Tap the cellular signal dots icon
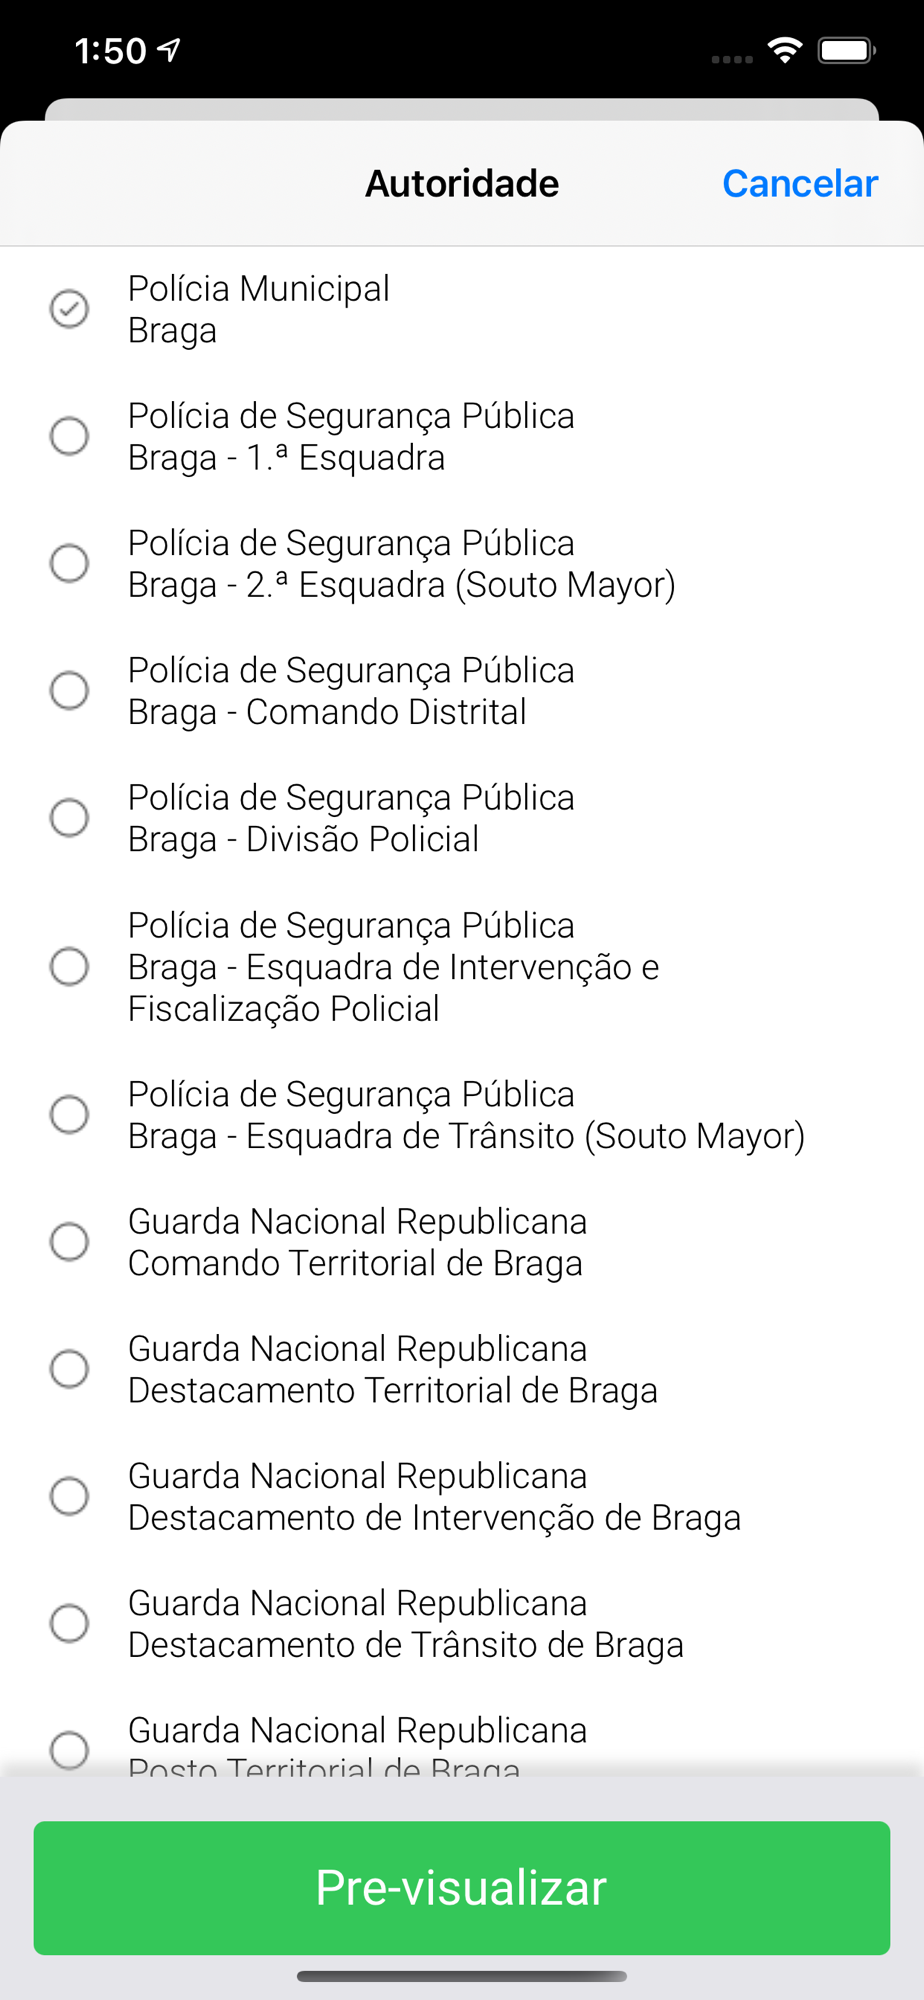The image size is (924, 2000). (x=732, y=59)
